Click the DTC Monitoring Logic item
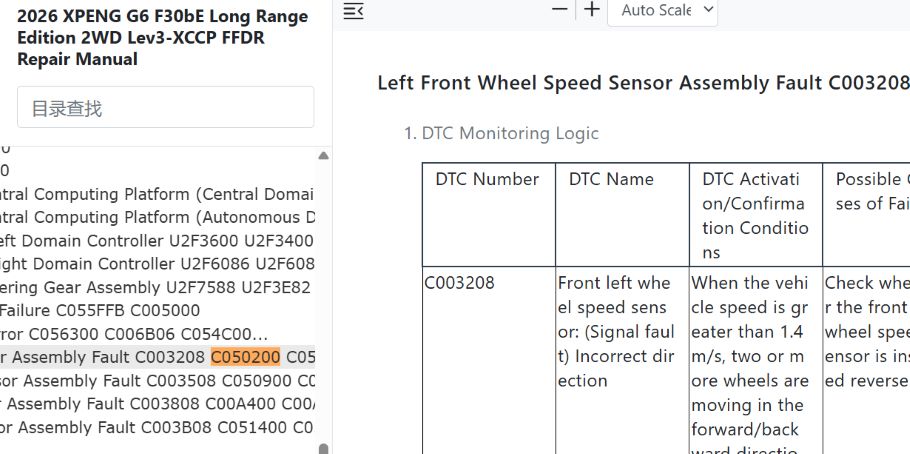Screen dimensions: 910x454 510,134
